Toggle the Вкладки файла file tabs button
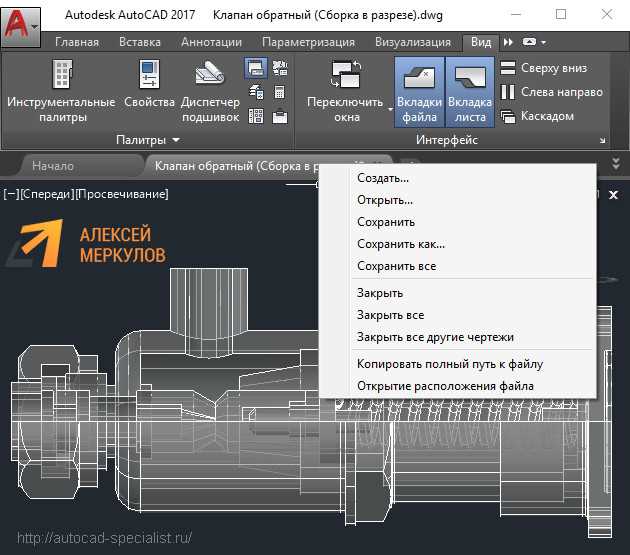The image size is (630, 555). [419, 90]
